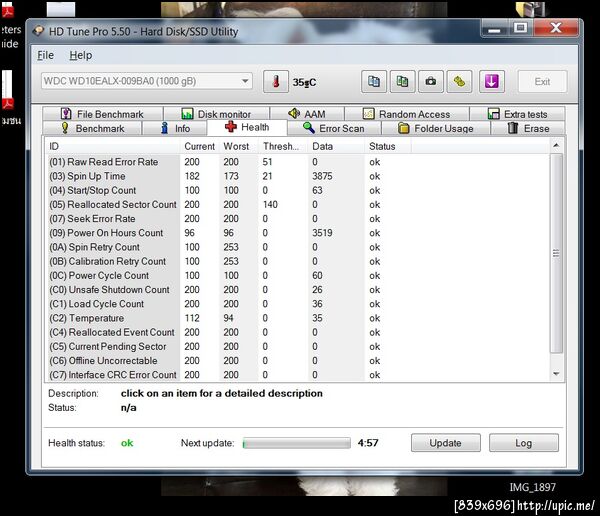Click HD Tune title bar app icon
600x516 pixels.
pos(39,31)
